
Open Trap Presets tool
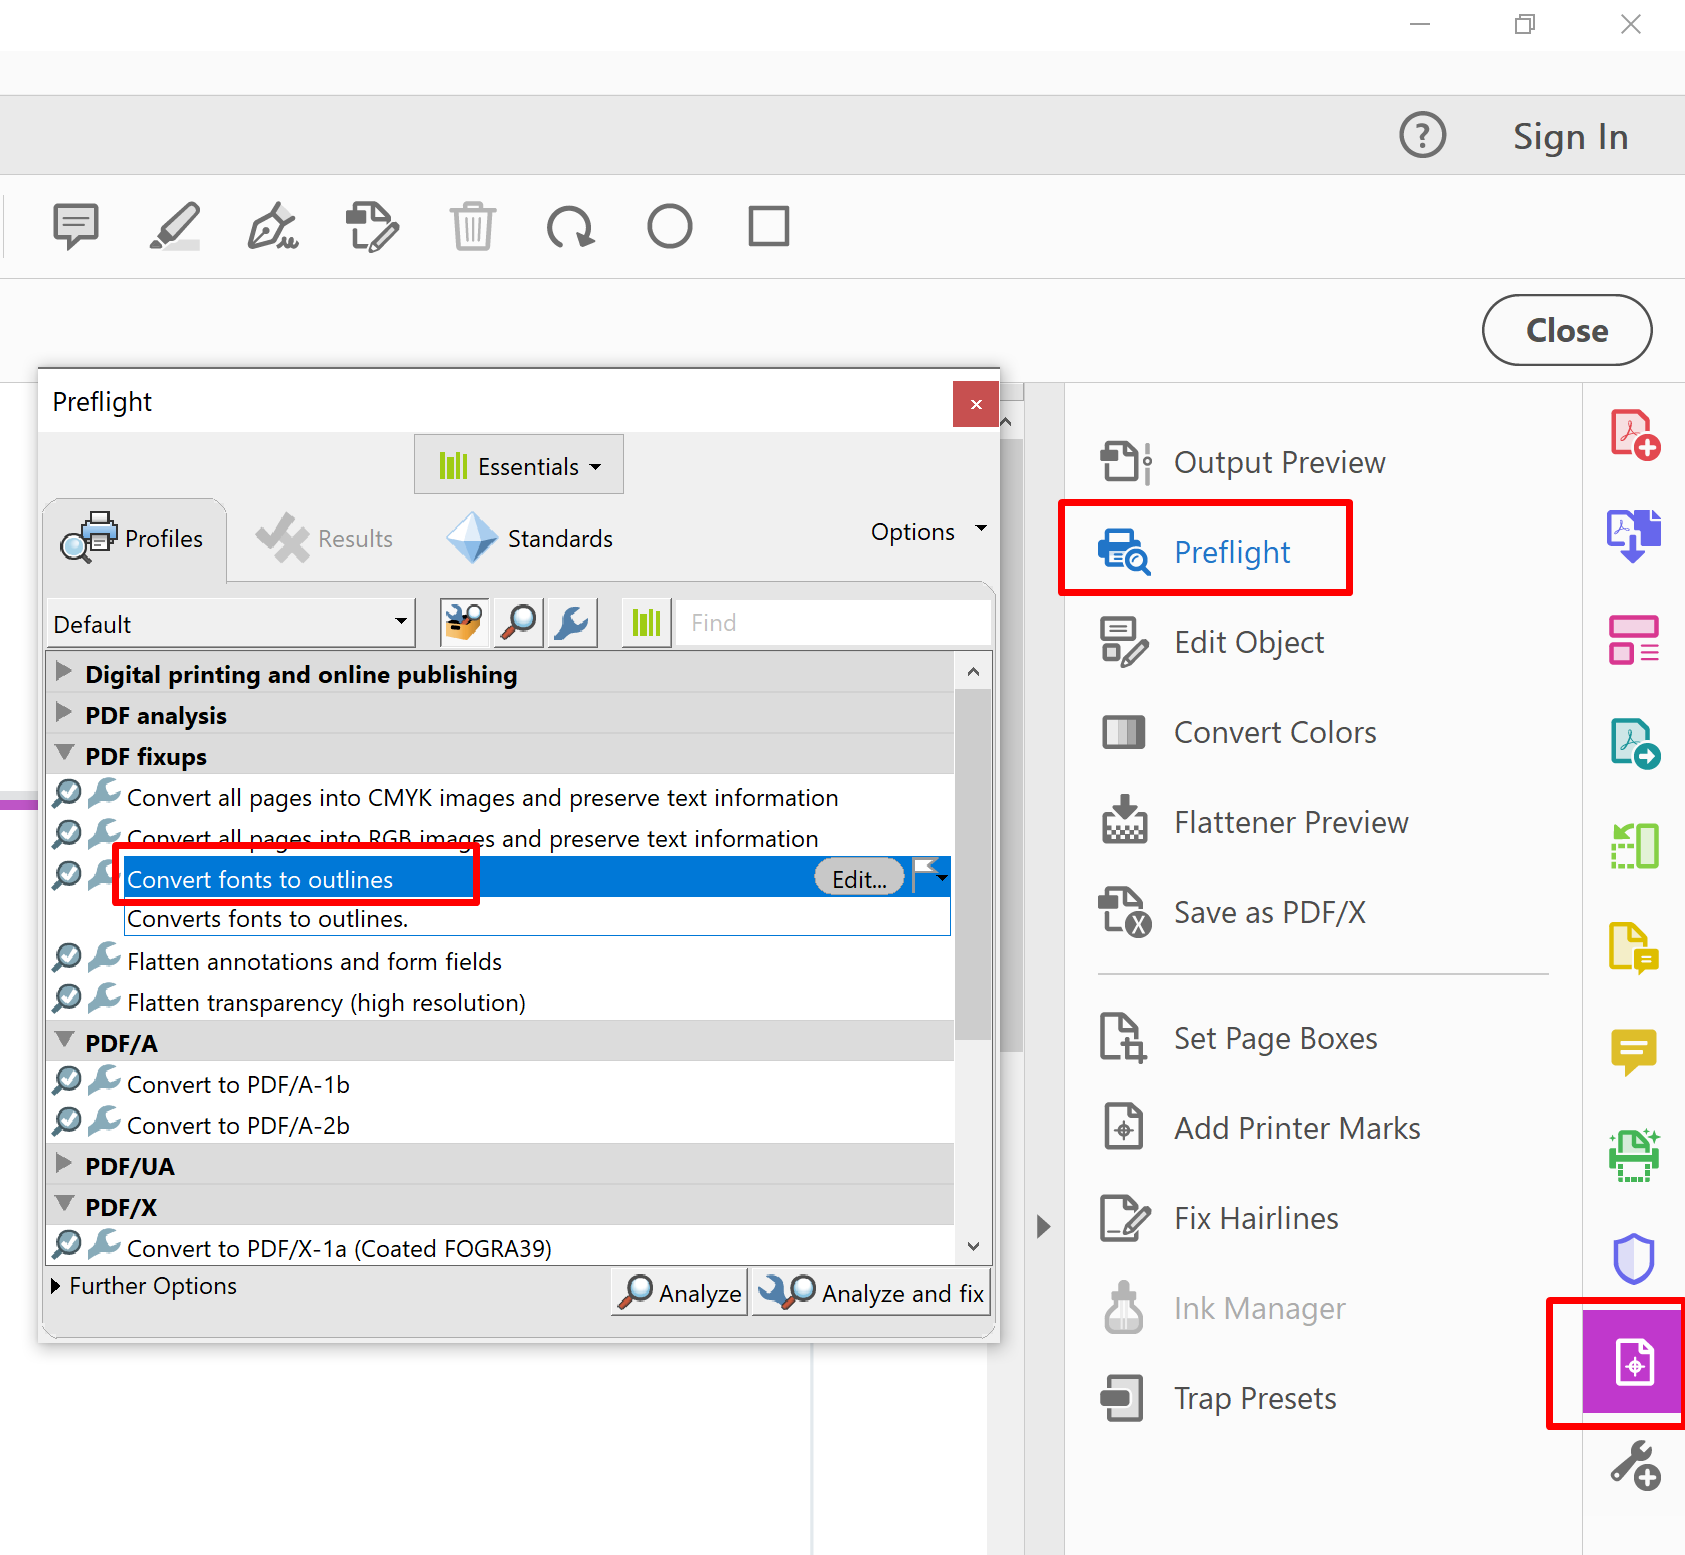[x=1218, y=1398]
